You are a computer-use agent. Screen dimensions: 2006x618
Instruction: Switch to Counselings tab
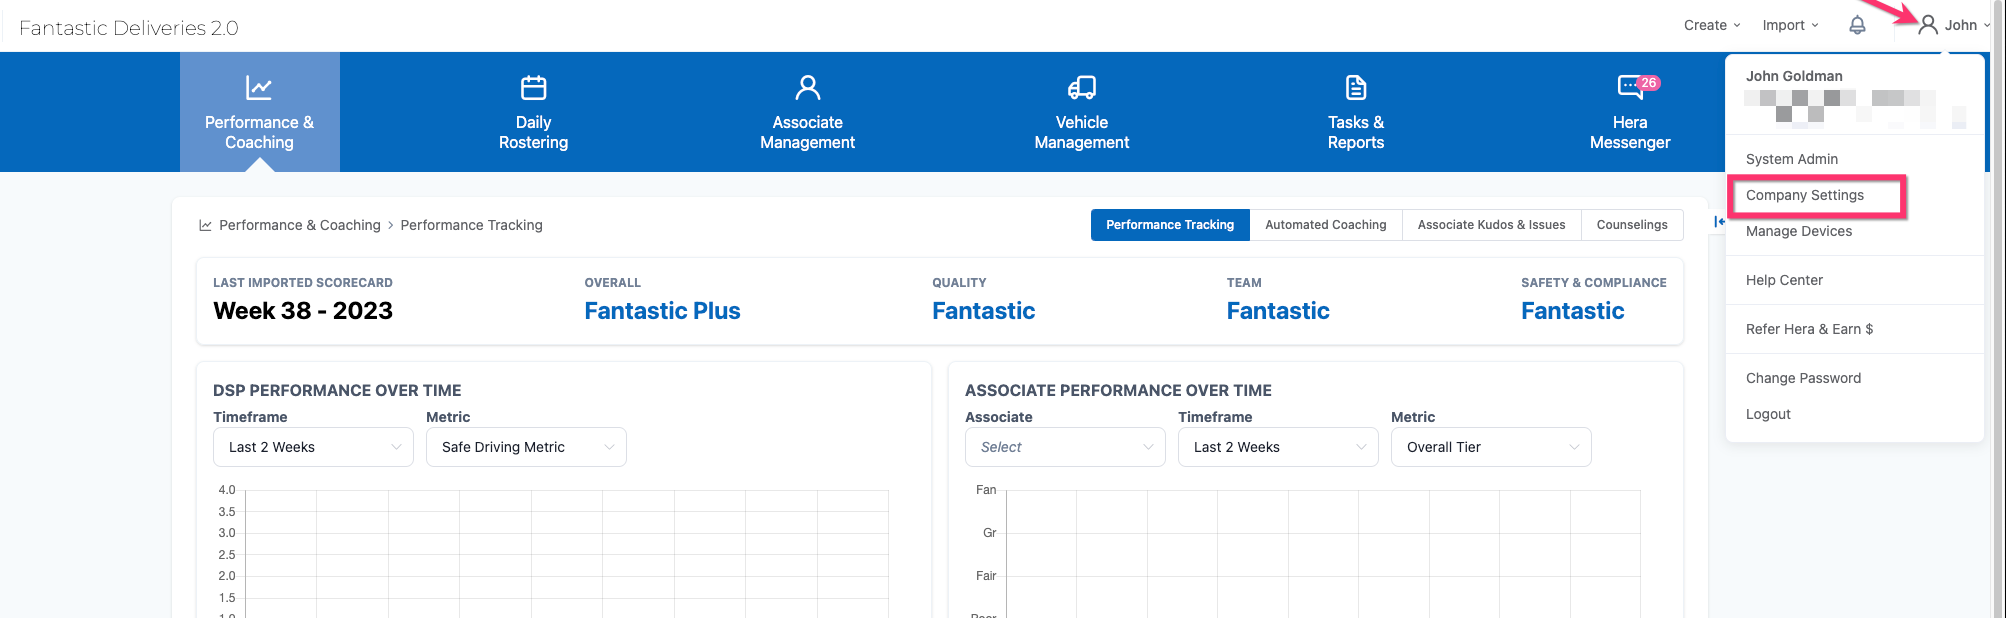(1632, 225)
